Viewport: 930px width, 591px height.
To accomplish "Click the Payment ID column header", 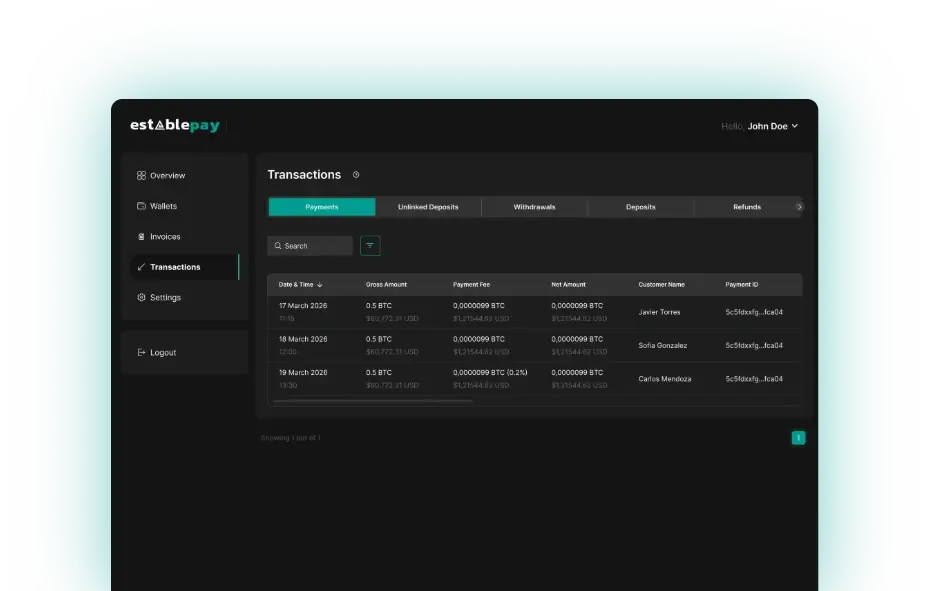I will [x=741, y=285].
